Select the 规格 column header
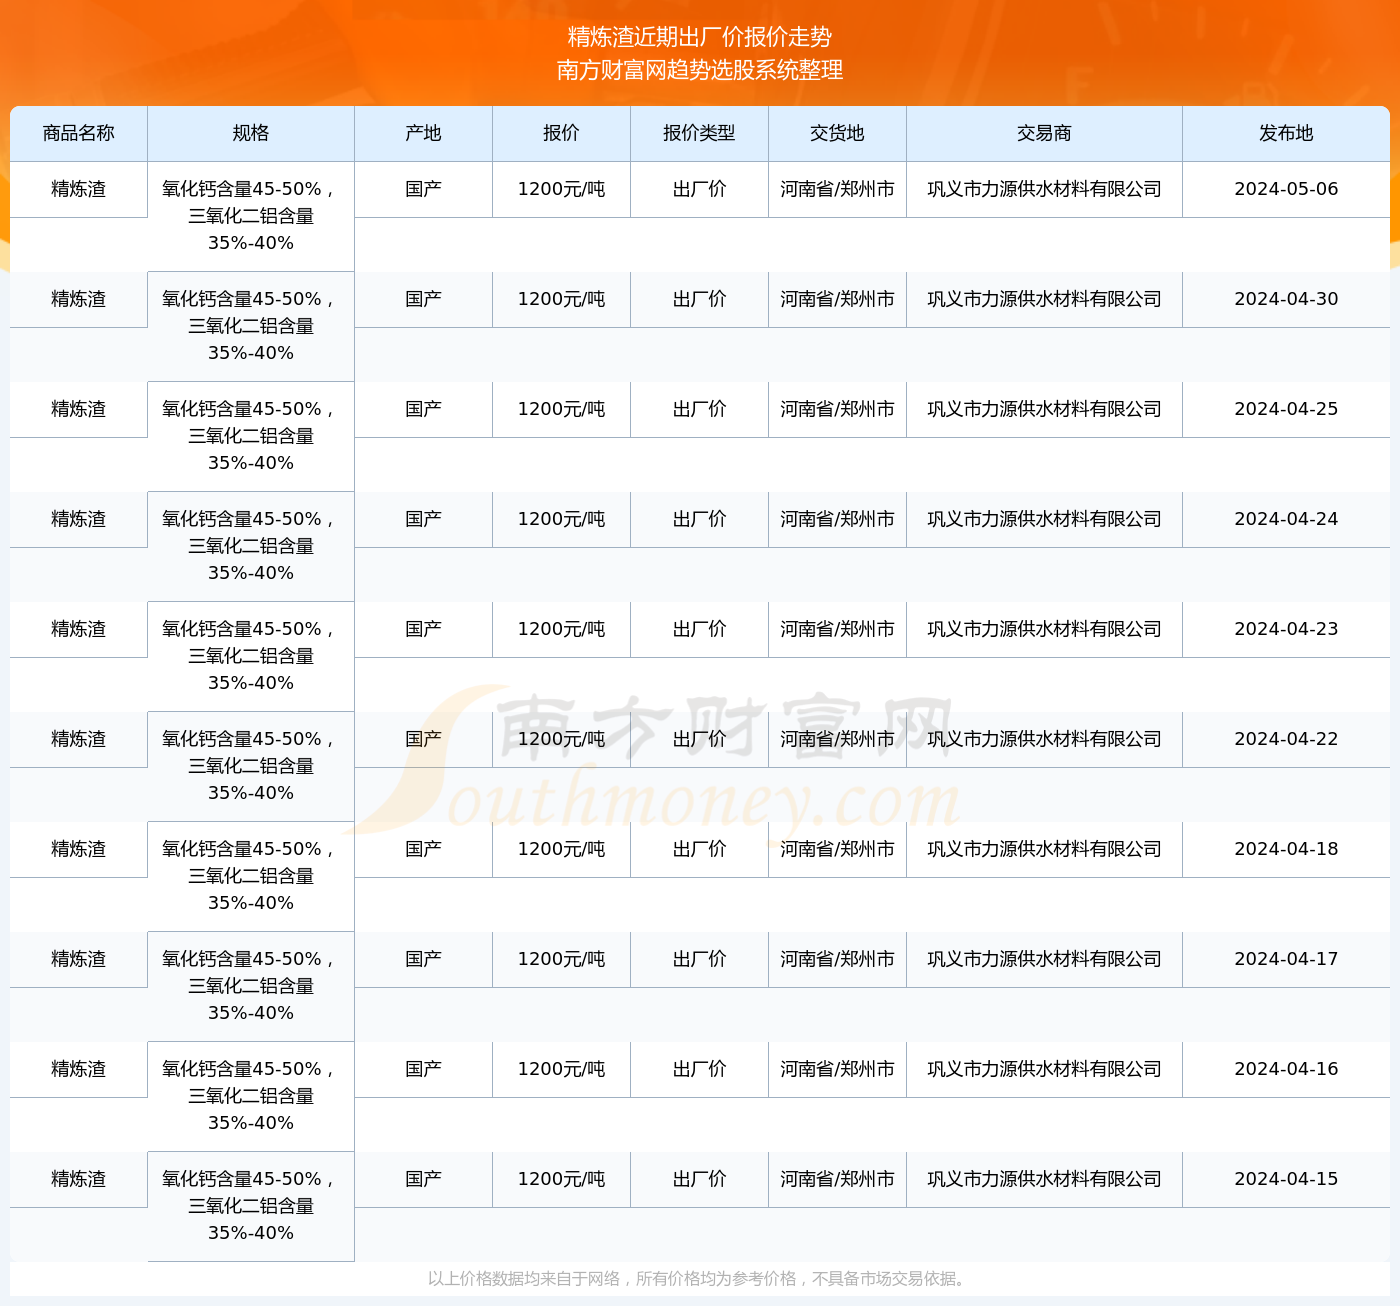Screen dimensions: 1400x1306 coord(251,133)
